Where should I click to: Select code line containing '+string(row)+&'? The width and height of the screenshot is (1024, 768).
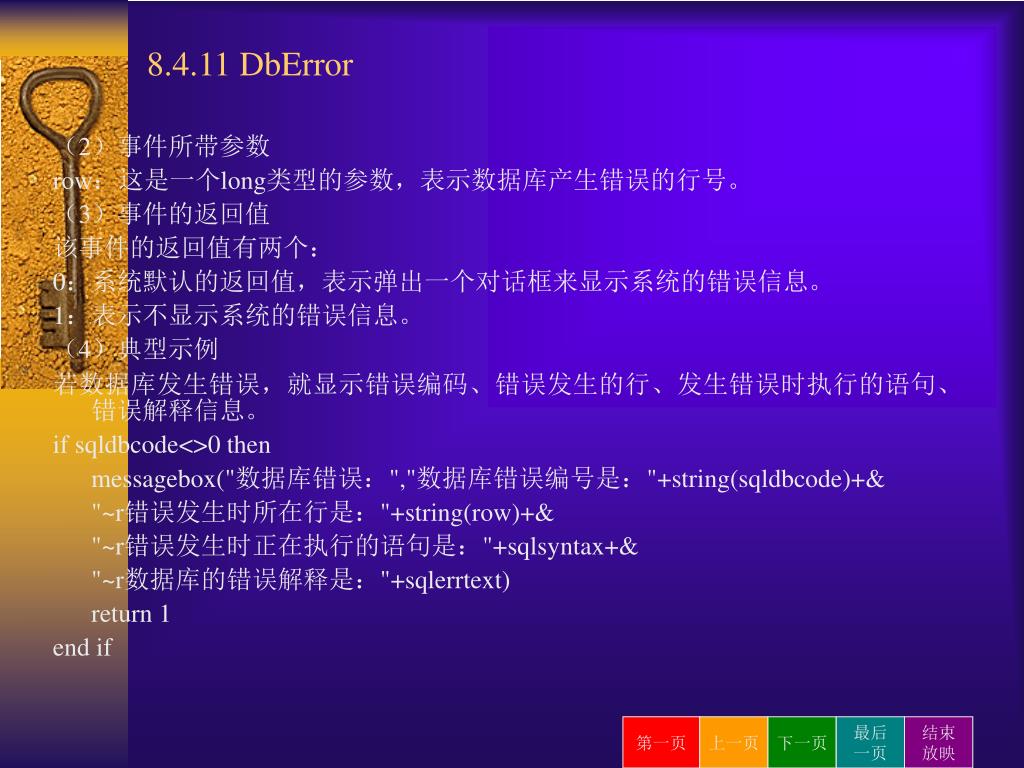[x=323, y=513]
